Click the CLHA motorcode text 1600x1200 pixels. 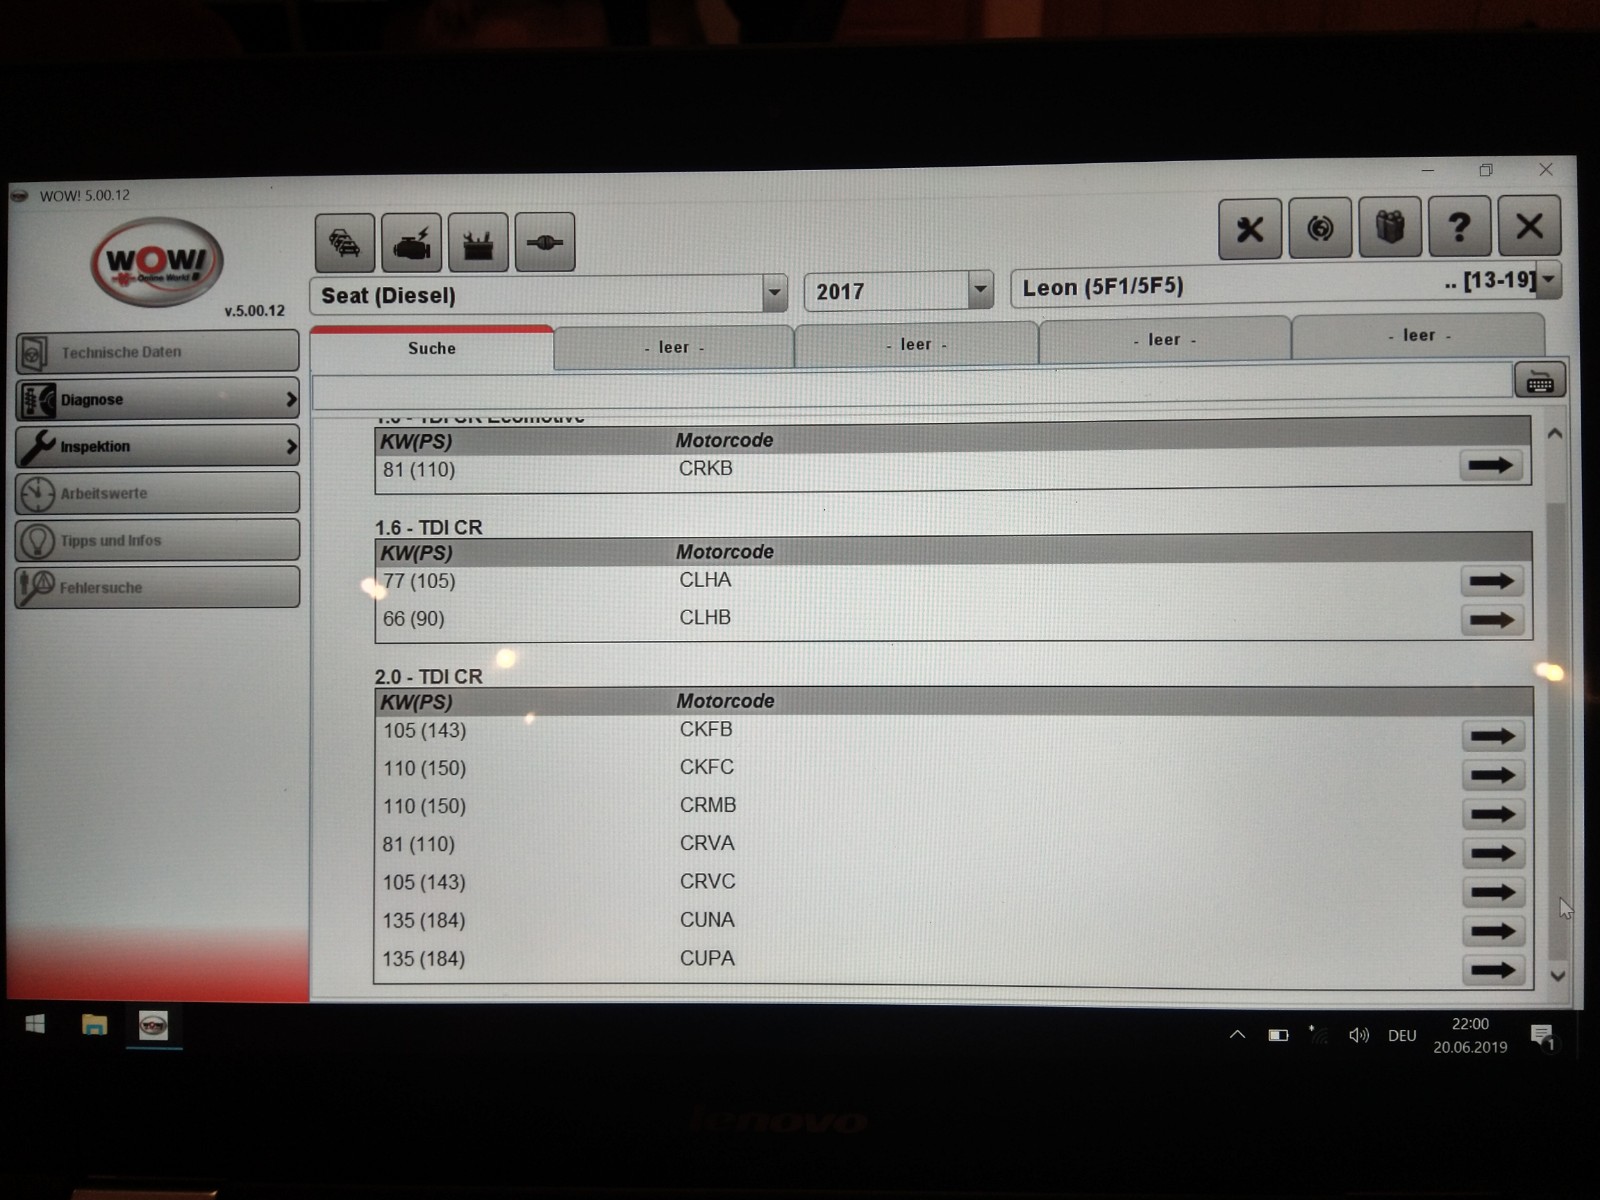706,580
